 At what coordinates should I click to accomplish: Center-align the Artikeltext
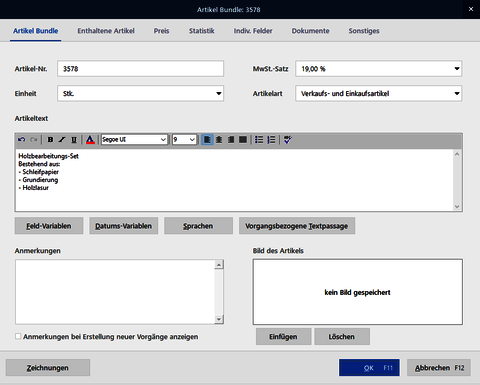tap(219, 140)
